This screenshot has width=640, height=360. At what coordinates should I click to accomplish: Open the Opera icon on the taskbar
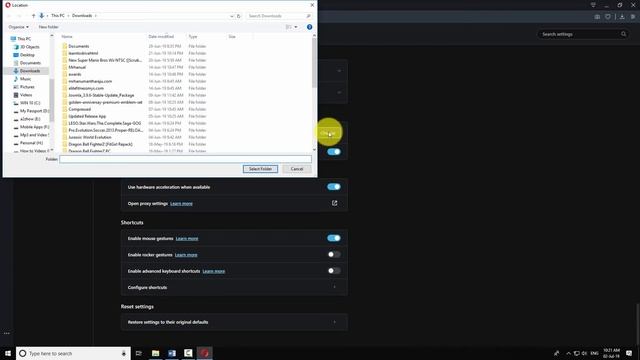tap(204, 353)
